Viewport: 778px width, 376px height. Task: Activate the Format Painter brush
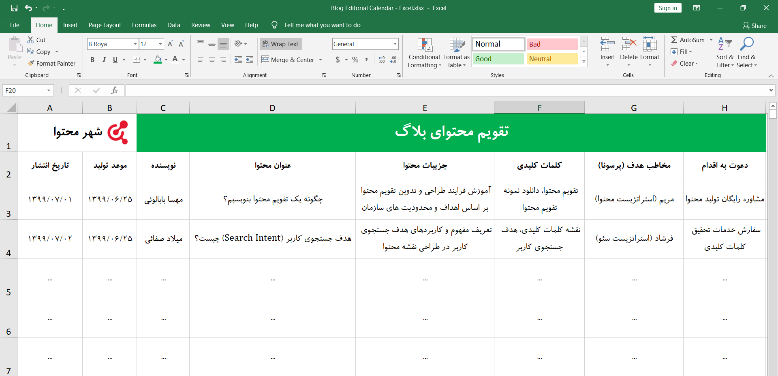click(x=31, y=63)
